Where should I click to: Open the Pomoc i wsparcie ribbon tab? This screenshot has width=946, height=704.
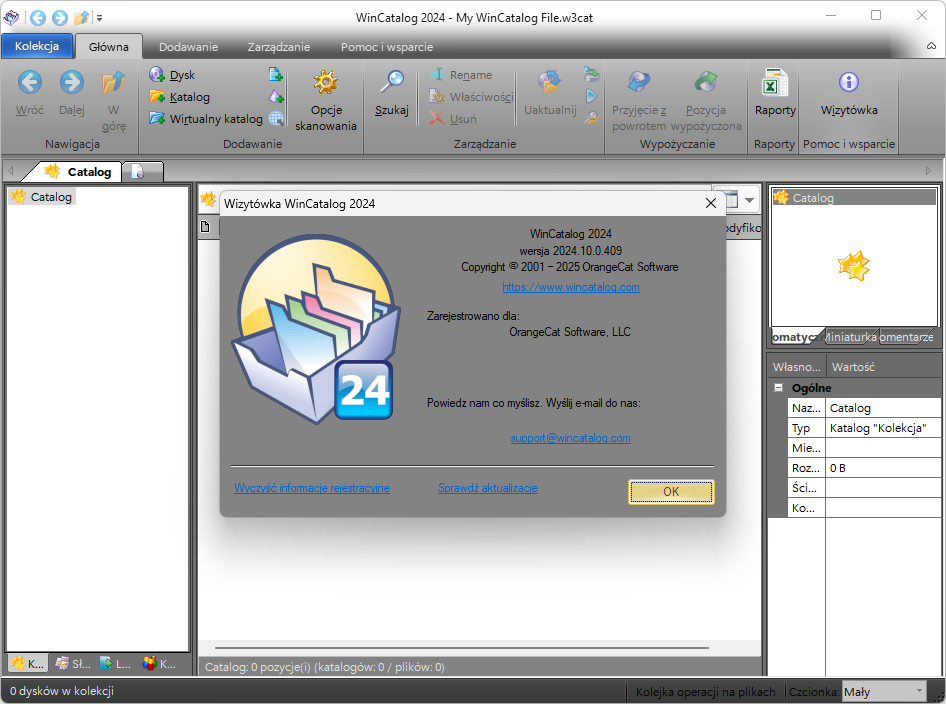pos(387,46)
